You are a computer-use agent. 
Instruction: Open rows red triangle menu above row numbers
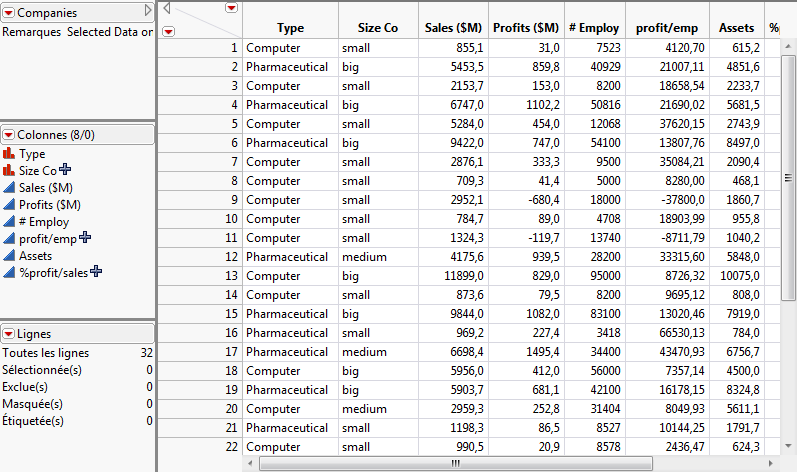[x=167, y=31]
